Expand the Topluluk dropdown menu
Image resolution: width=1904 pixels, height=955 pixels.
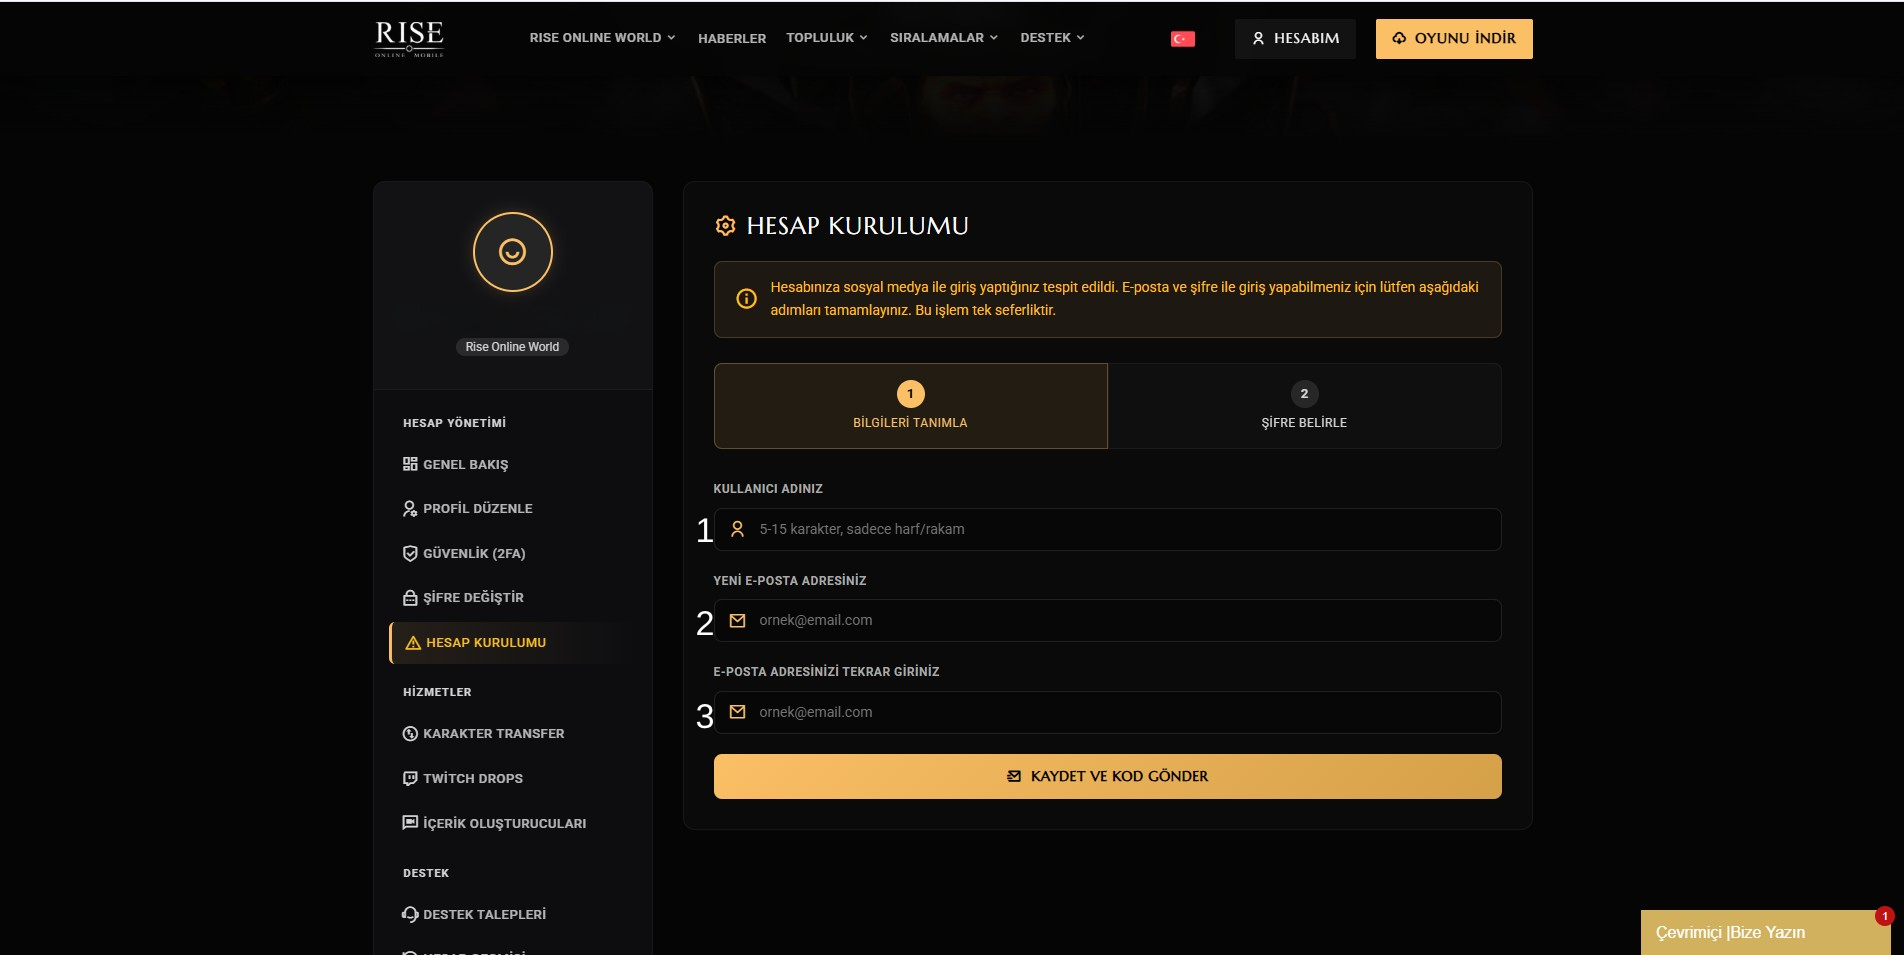[x=826, y=38]
